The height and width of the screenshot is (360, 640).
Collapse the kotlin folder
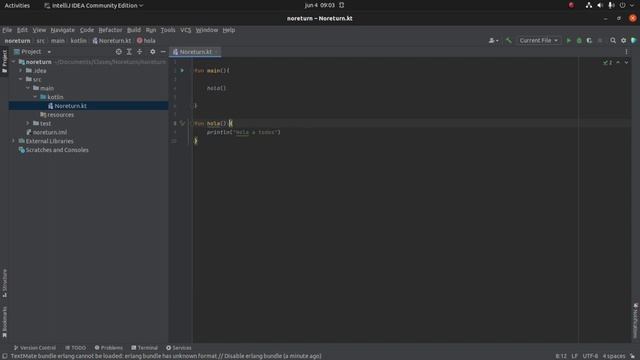[x=36, y=97]
